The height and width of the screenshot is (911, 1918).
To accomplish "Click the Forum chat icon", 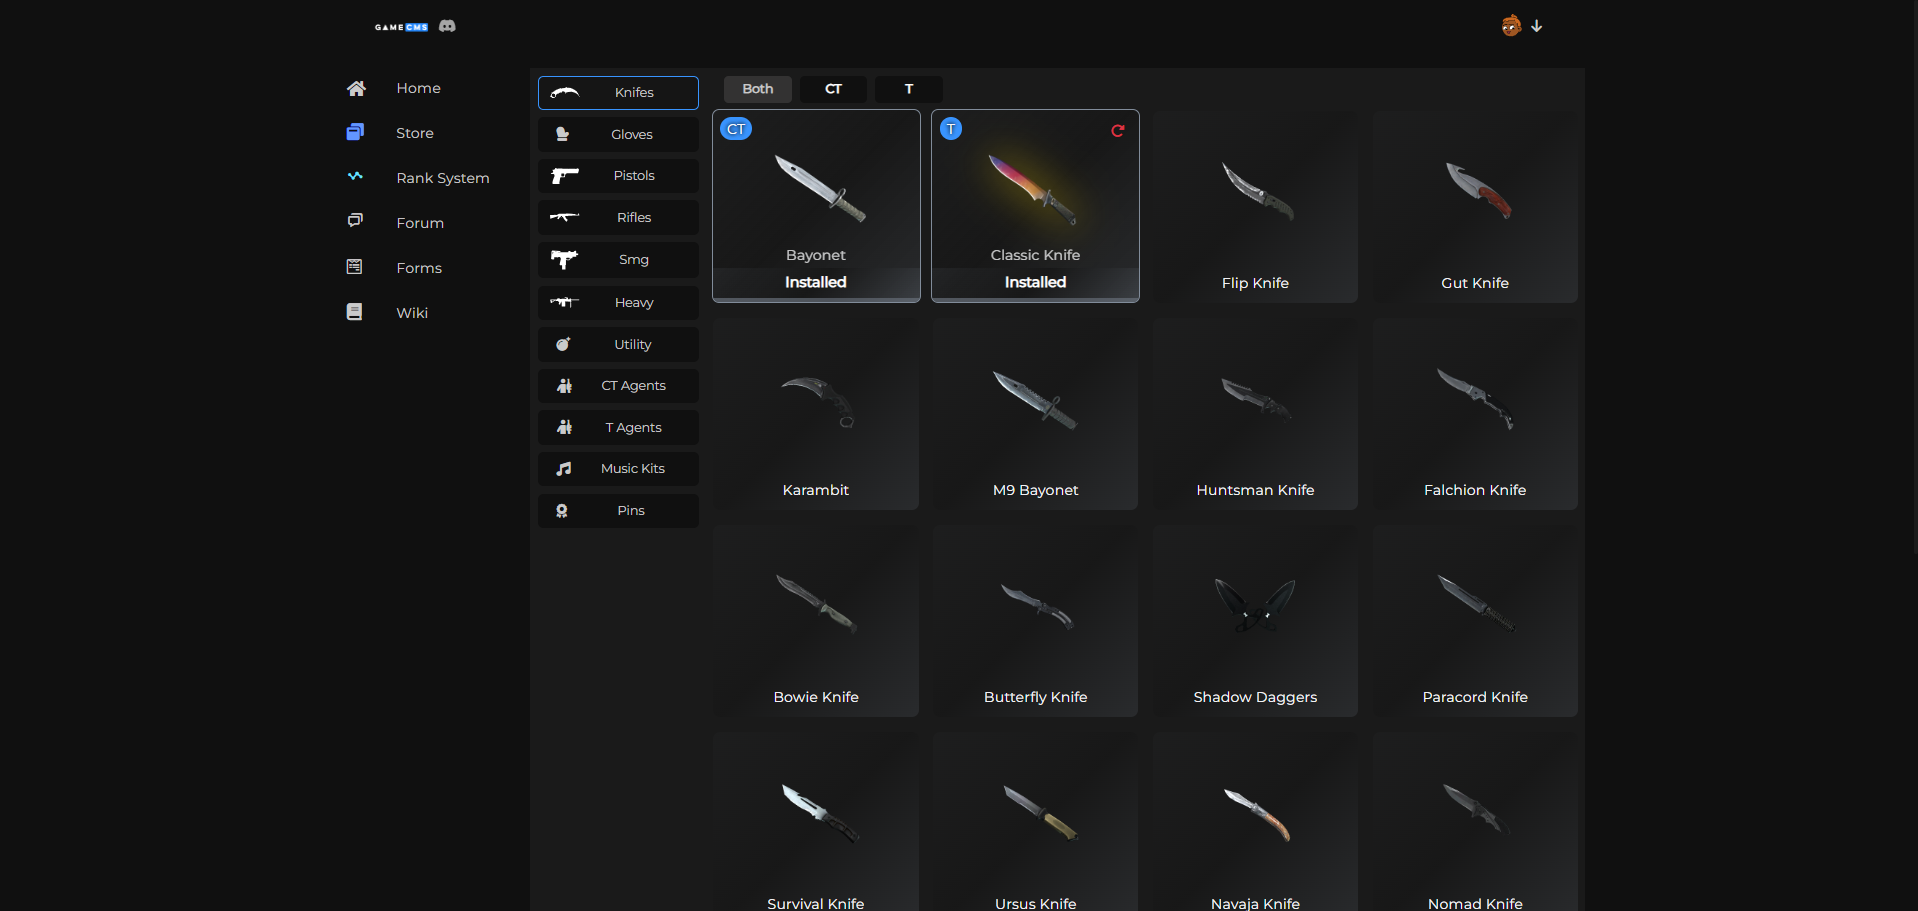I will pyautogui.click(x=355, y=220).
